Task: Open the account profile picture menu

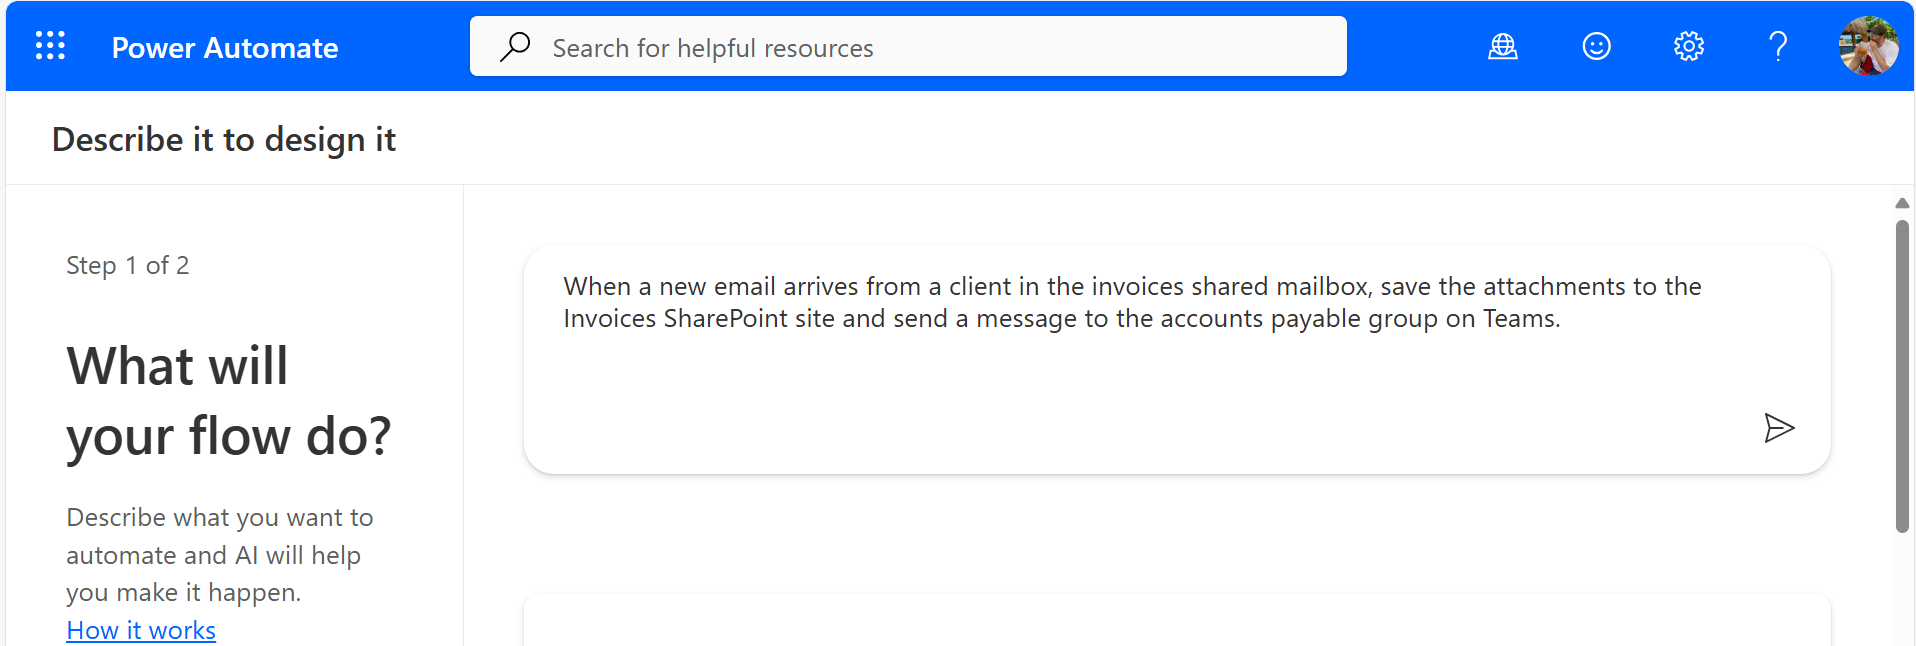Action: click(x=1868, y=46)
